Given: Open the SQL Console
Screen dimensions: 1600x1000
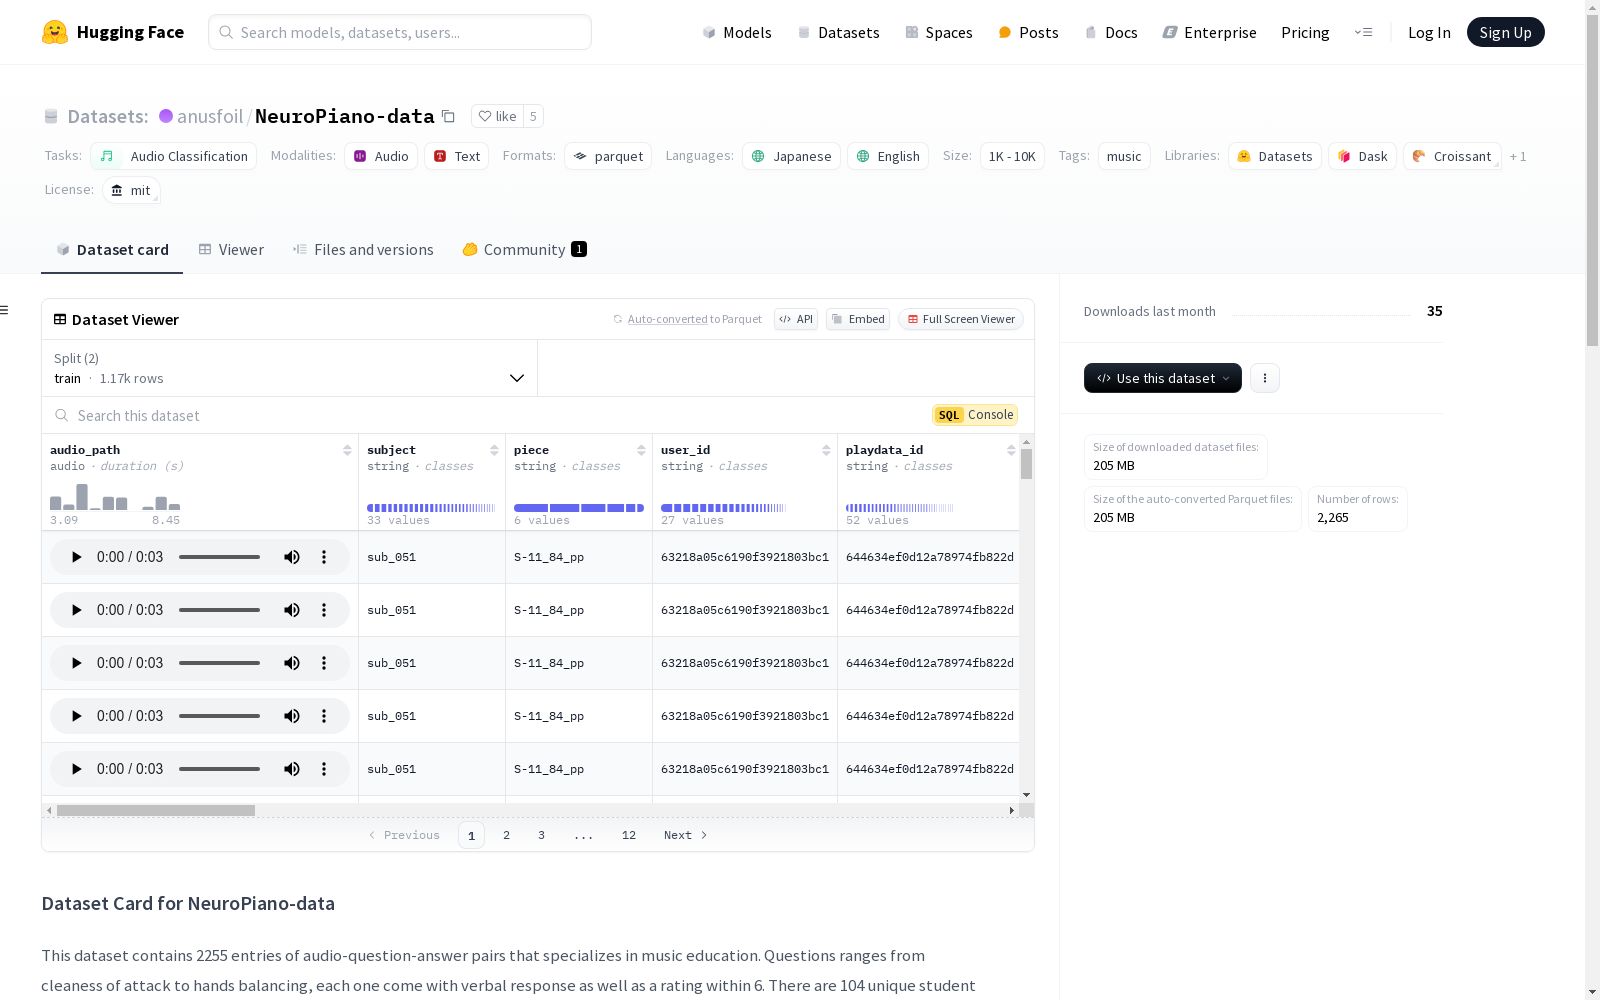Looking at the screenshot, I should point(975,415).
